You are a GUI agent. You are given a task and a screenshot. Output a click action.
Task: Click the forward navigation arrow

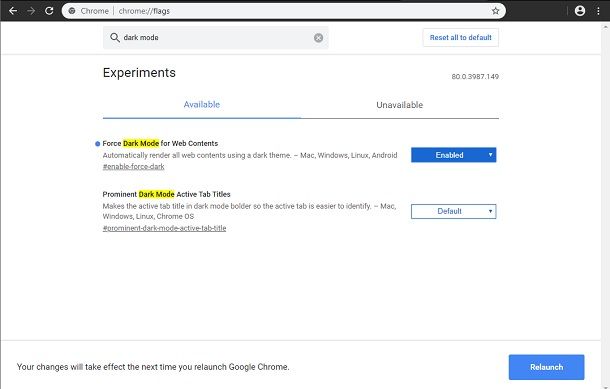[31, 11]
